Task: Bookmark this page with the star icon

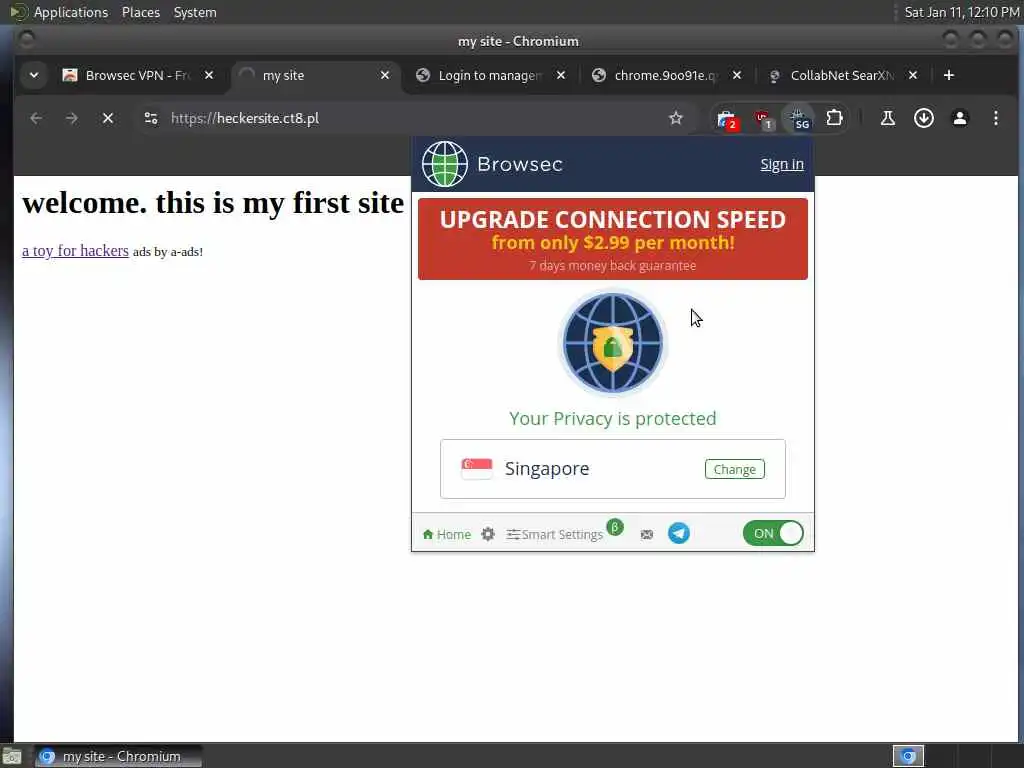Action: coord(675,118)
